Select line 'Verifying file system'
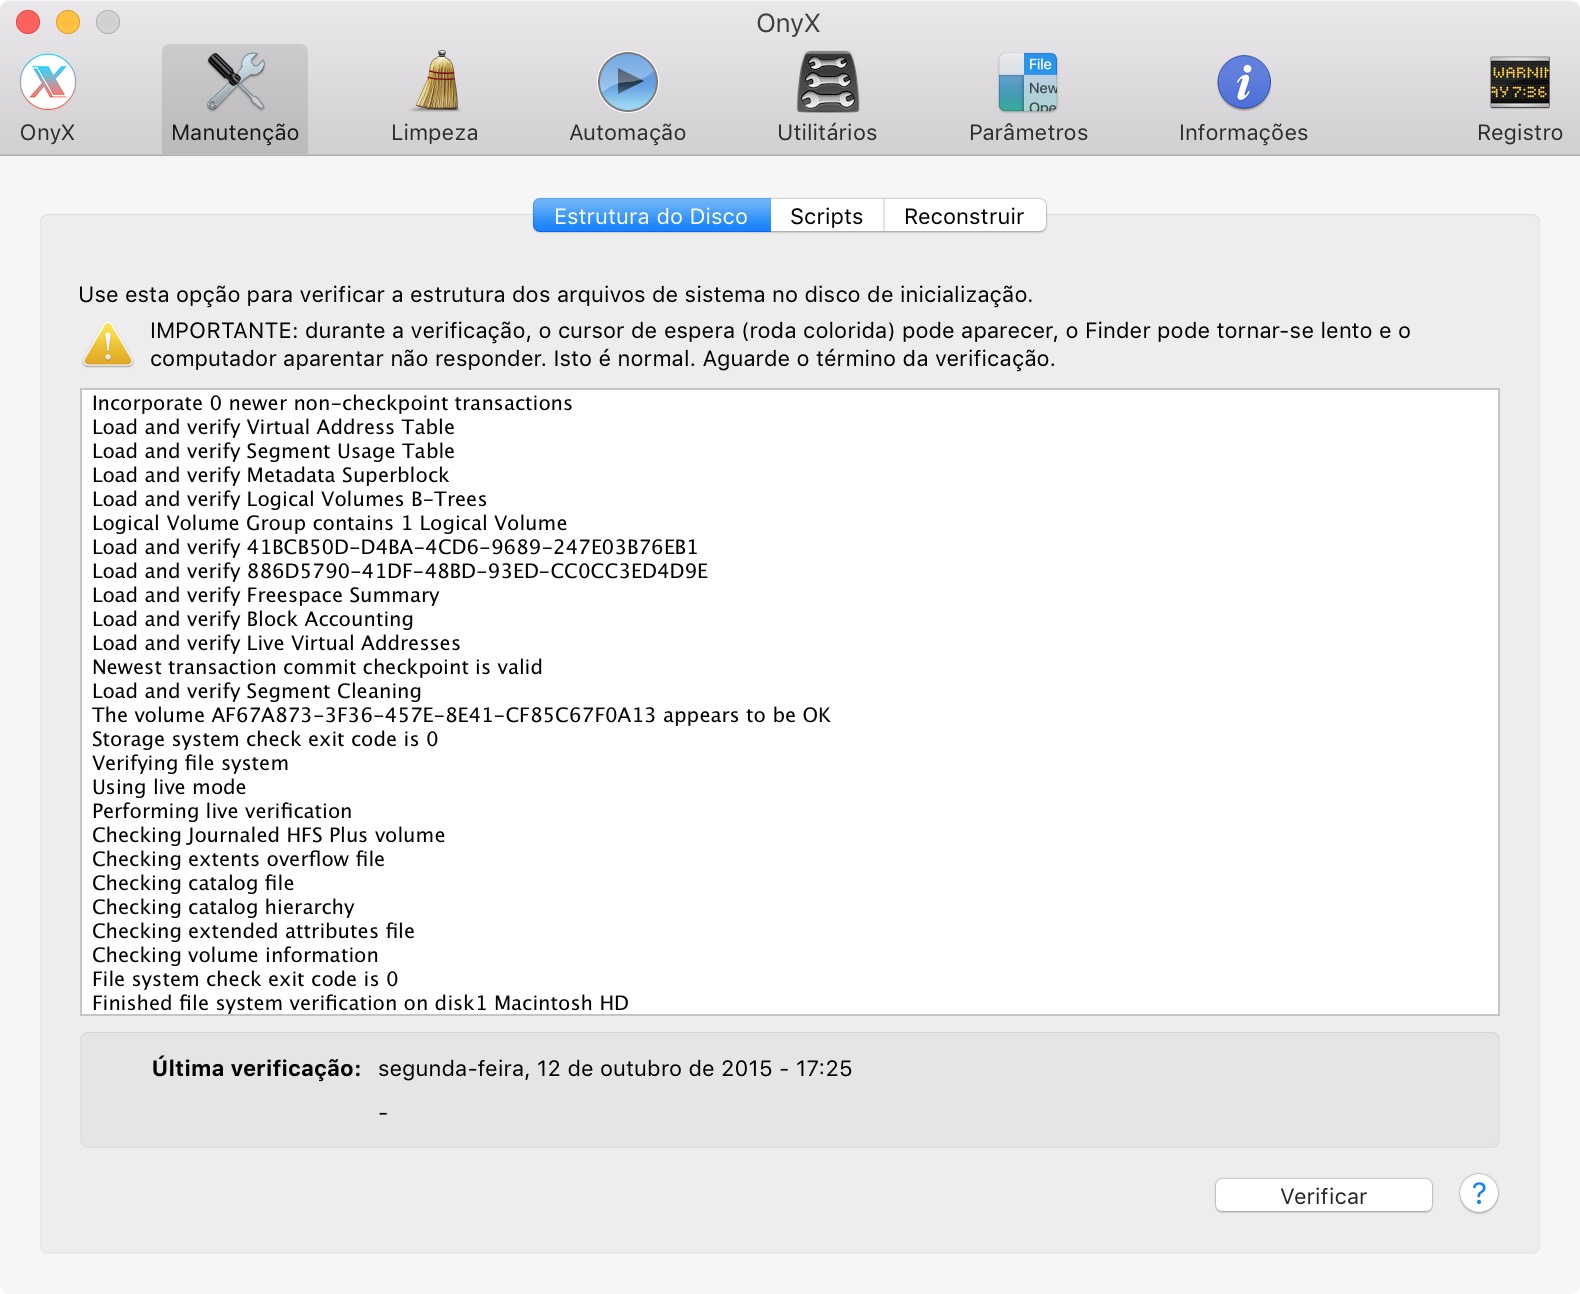The image size is (1580, 1294). (190, 763)
